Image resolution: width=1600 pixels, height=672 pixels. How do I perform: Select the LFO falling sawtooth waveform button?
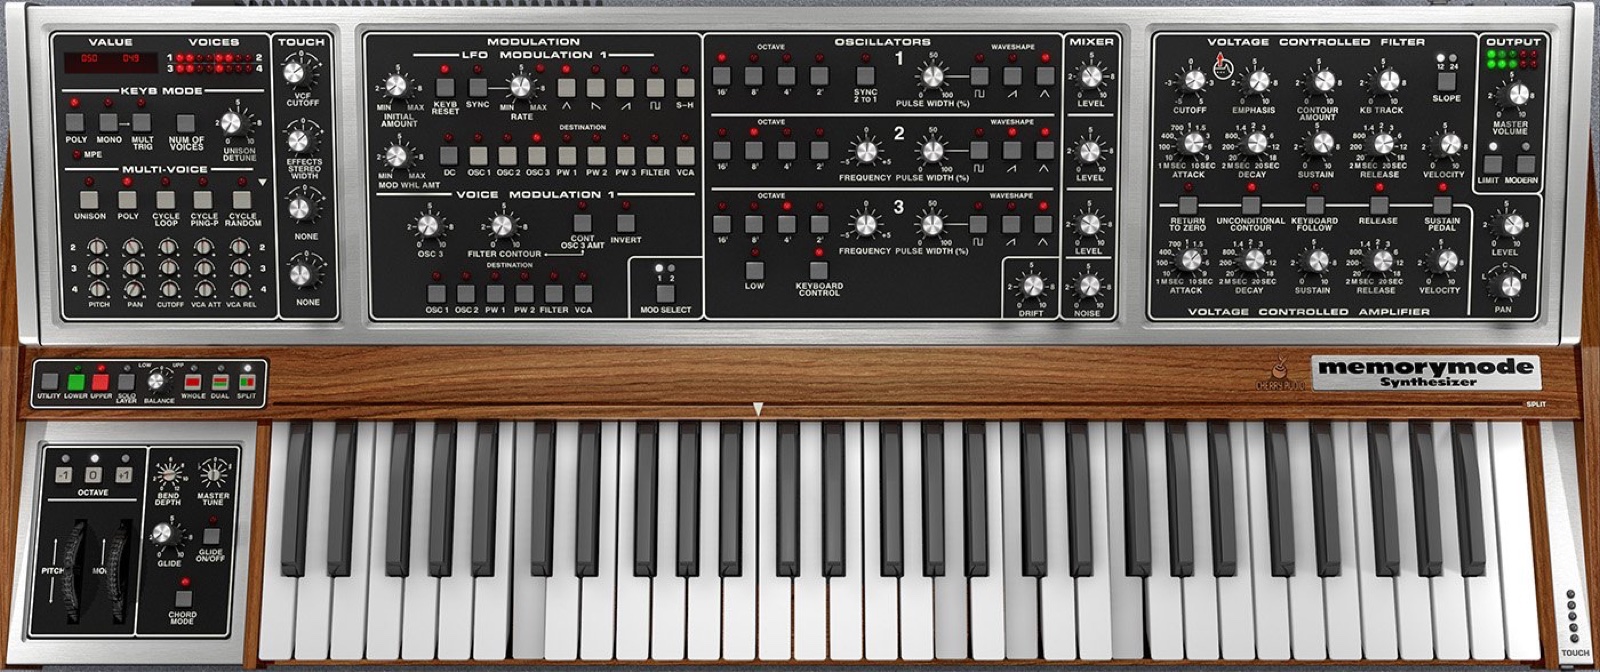pos(596,87)
